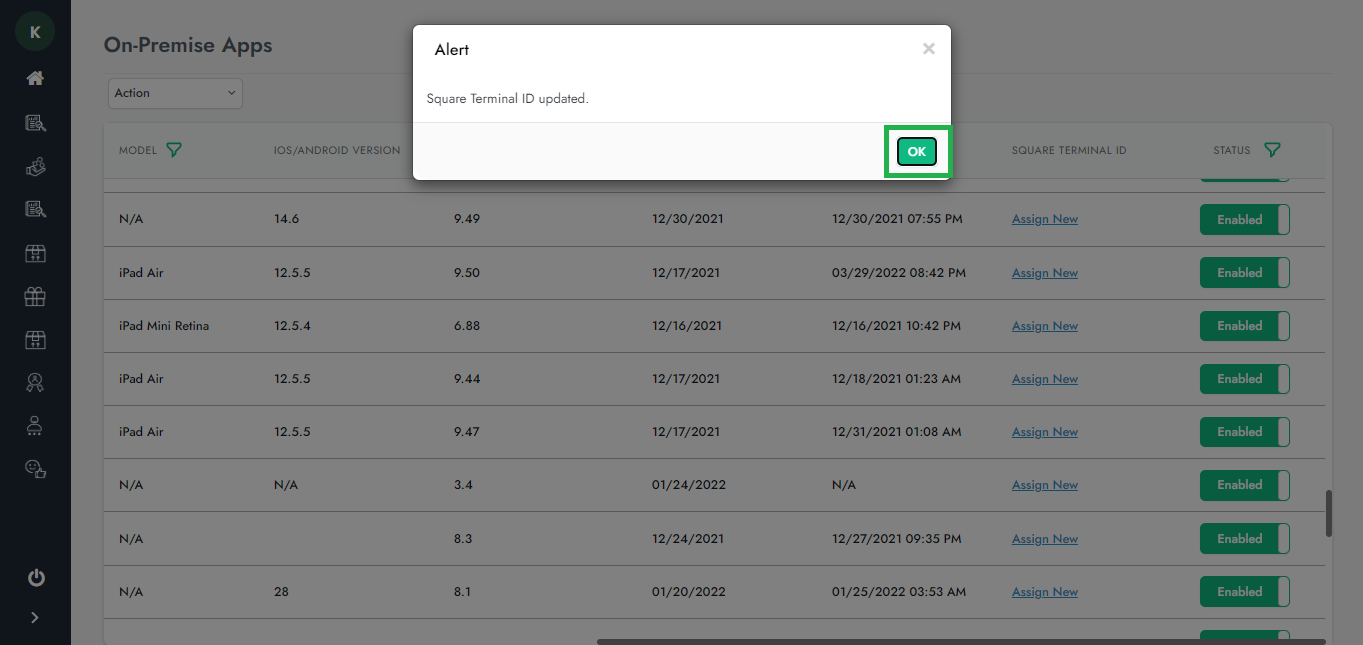Click the vertical scrollbar thumb

(1329, 513)
